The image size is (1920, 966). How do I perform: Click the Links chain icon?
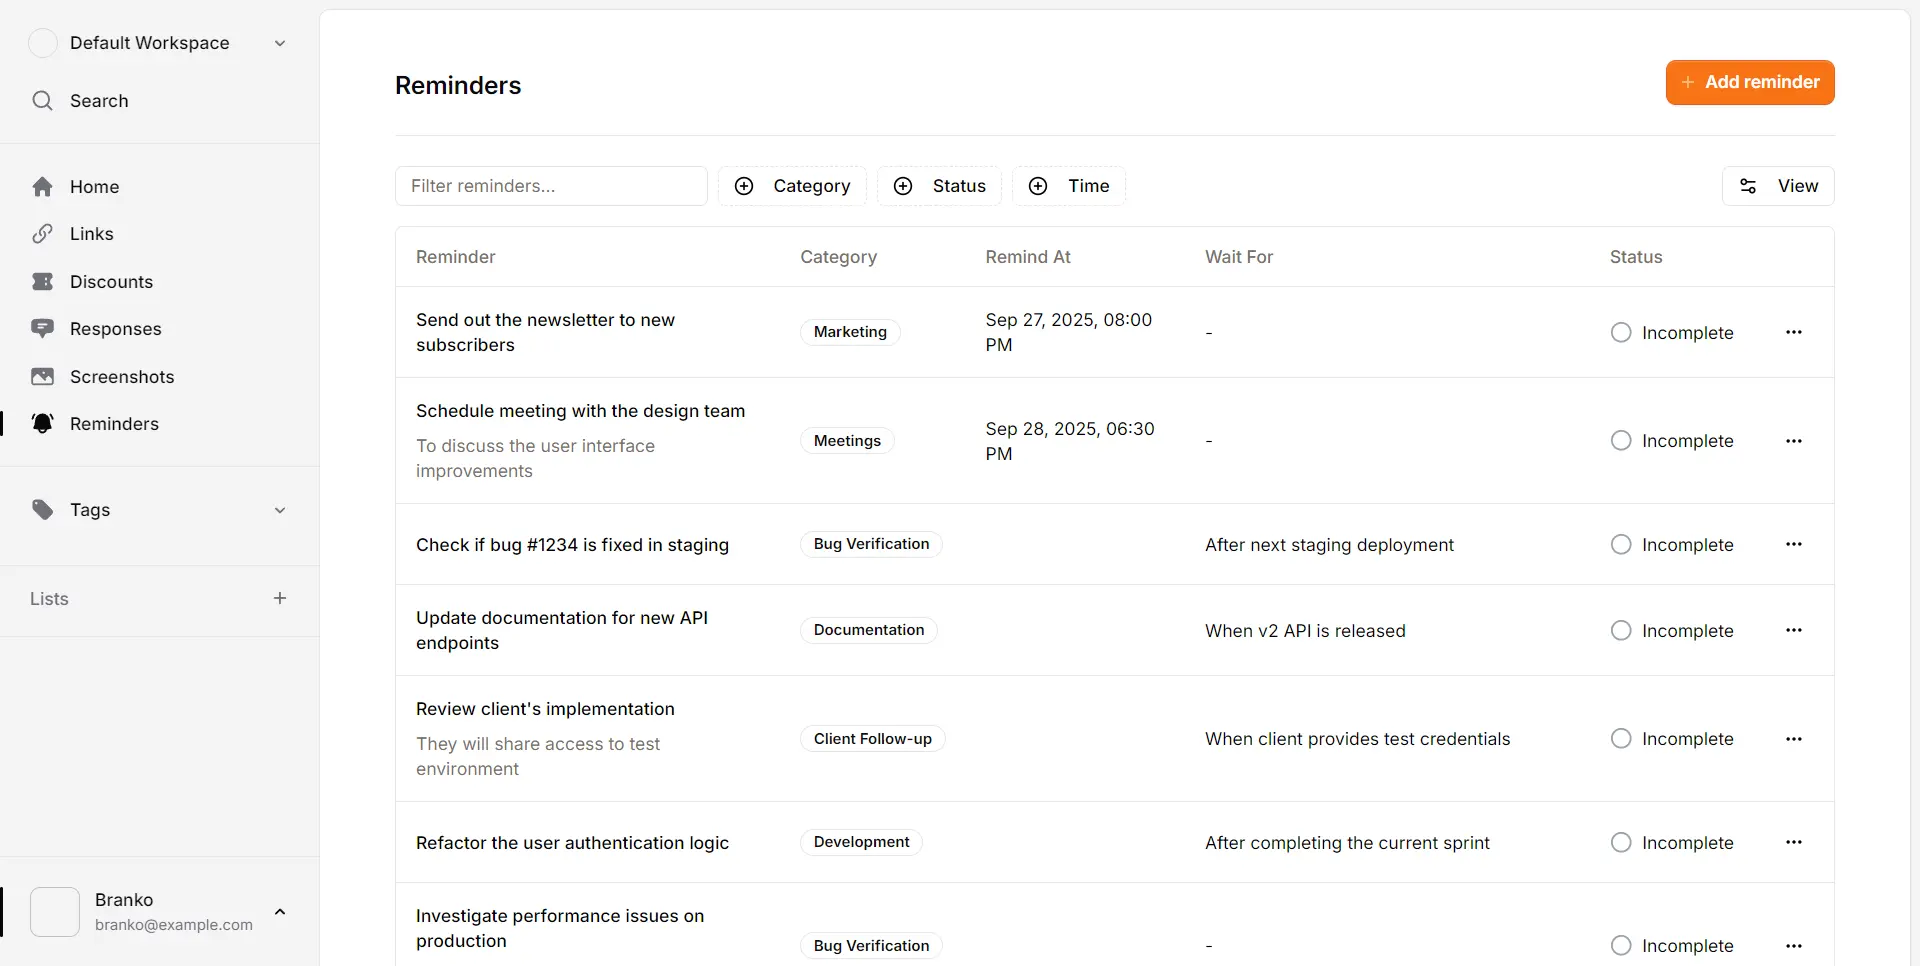[42, 234]
